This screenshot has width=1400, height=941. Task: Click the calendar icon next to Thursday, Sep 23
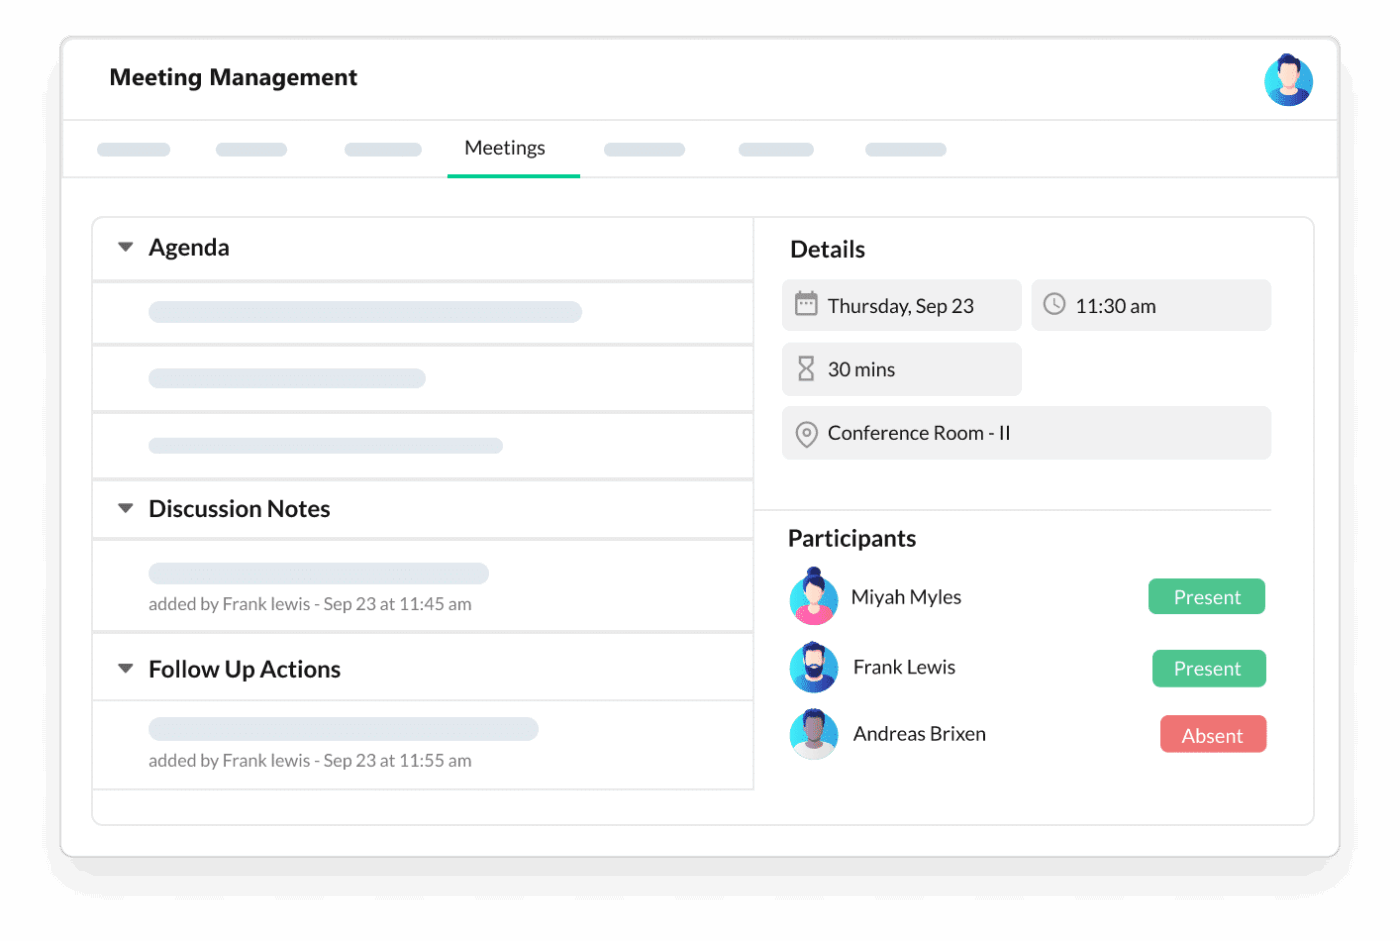click(x=808, y=305)
